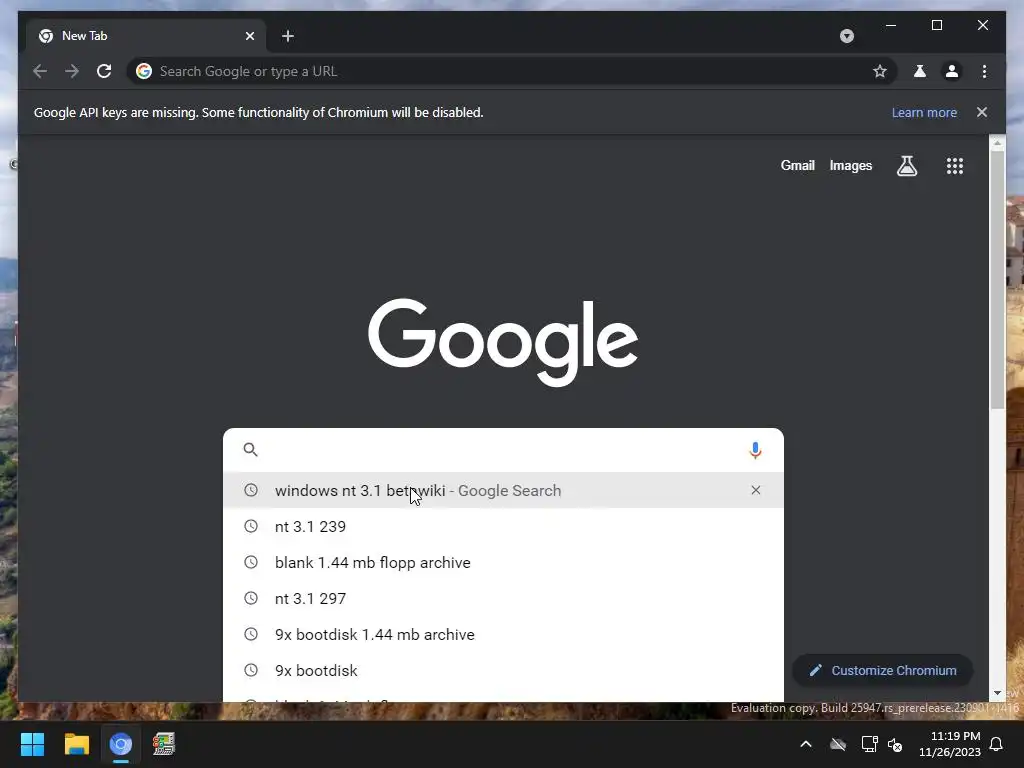Click the magnifier icon in search box

[x=250, y=449]
